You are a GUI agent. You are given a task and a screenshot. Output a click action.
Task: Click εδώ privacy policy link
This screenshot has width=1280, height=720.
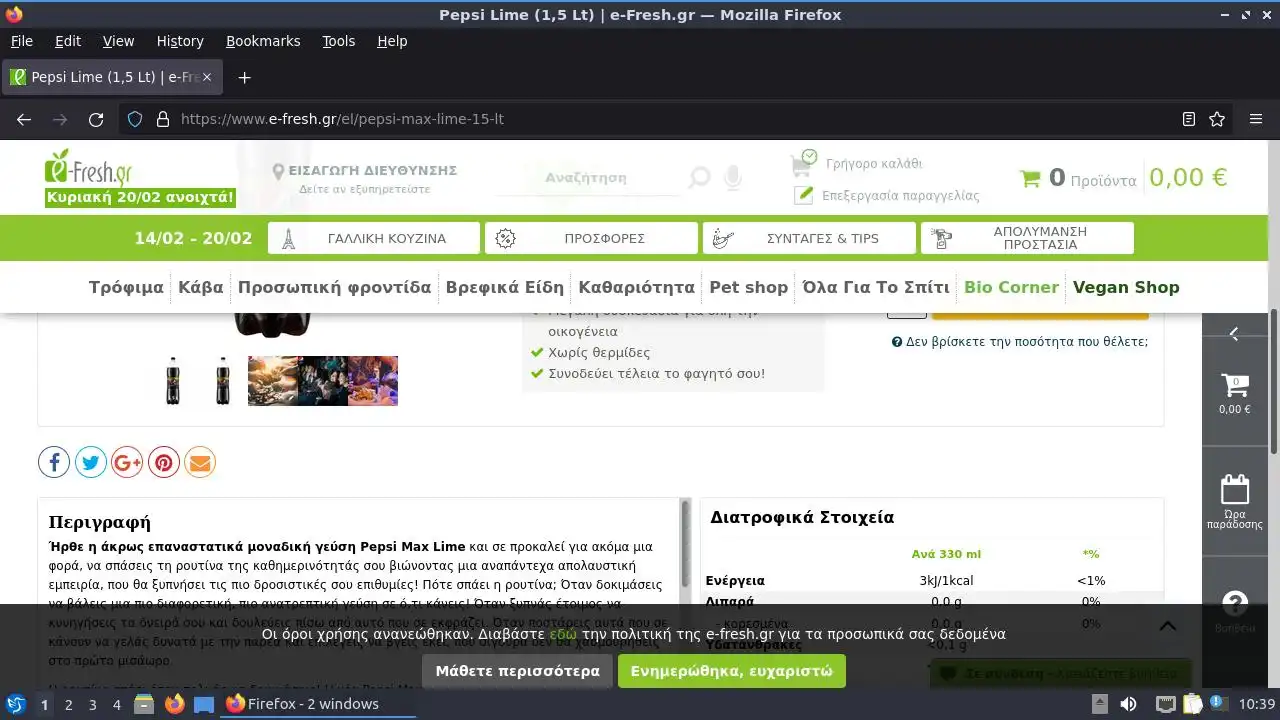[563, 634]
